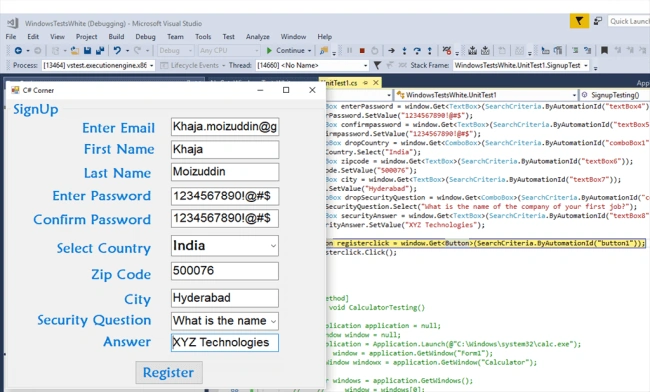Open the Continue button's dropdown arrow
650x392 pixels.
309,51
